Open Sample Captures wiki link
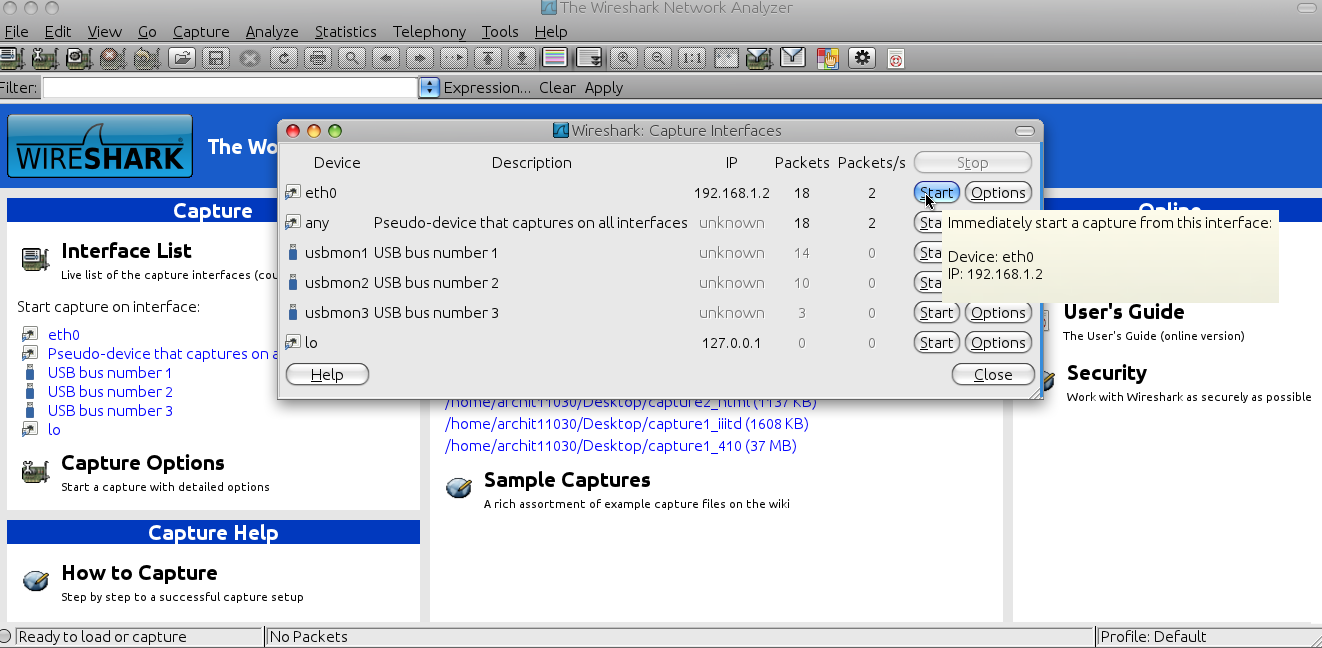The width and height of the screenshot is (1322, 648). coord(567,480)
